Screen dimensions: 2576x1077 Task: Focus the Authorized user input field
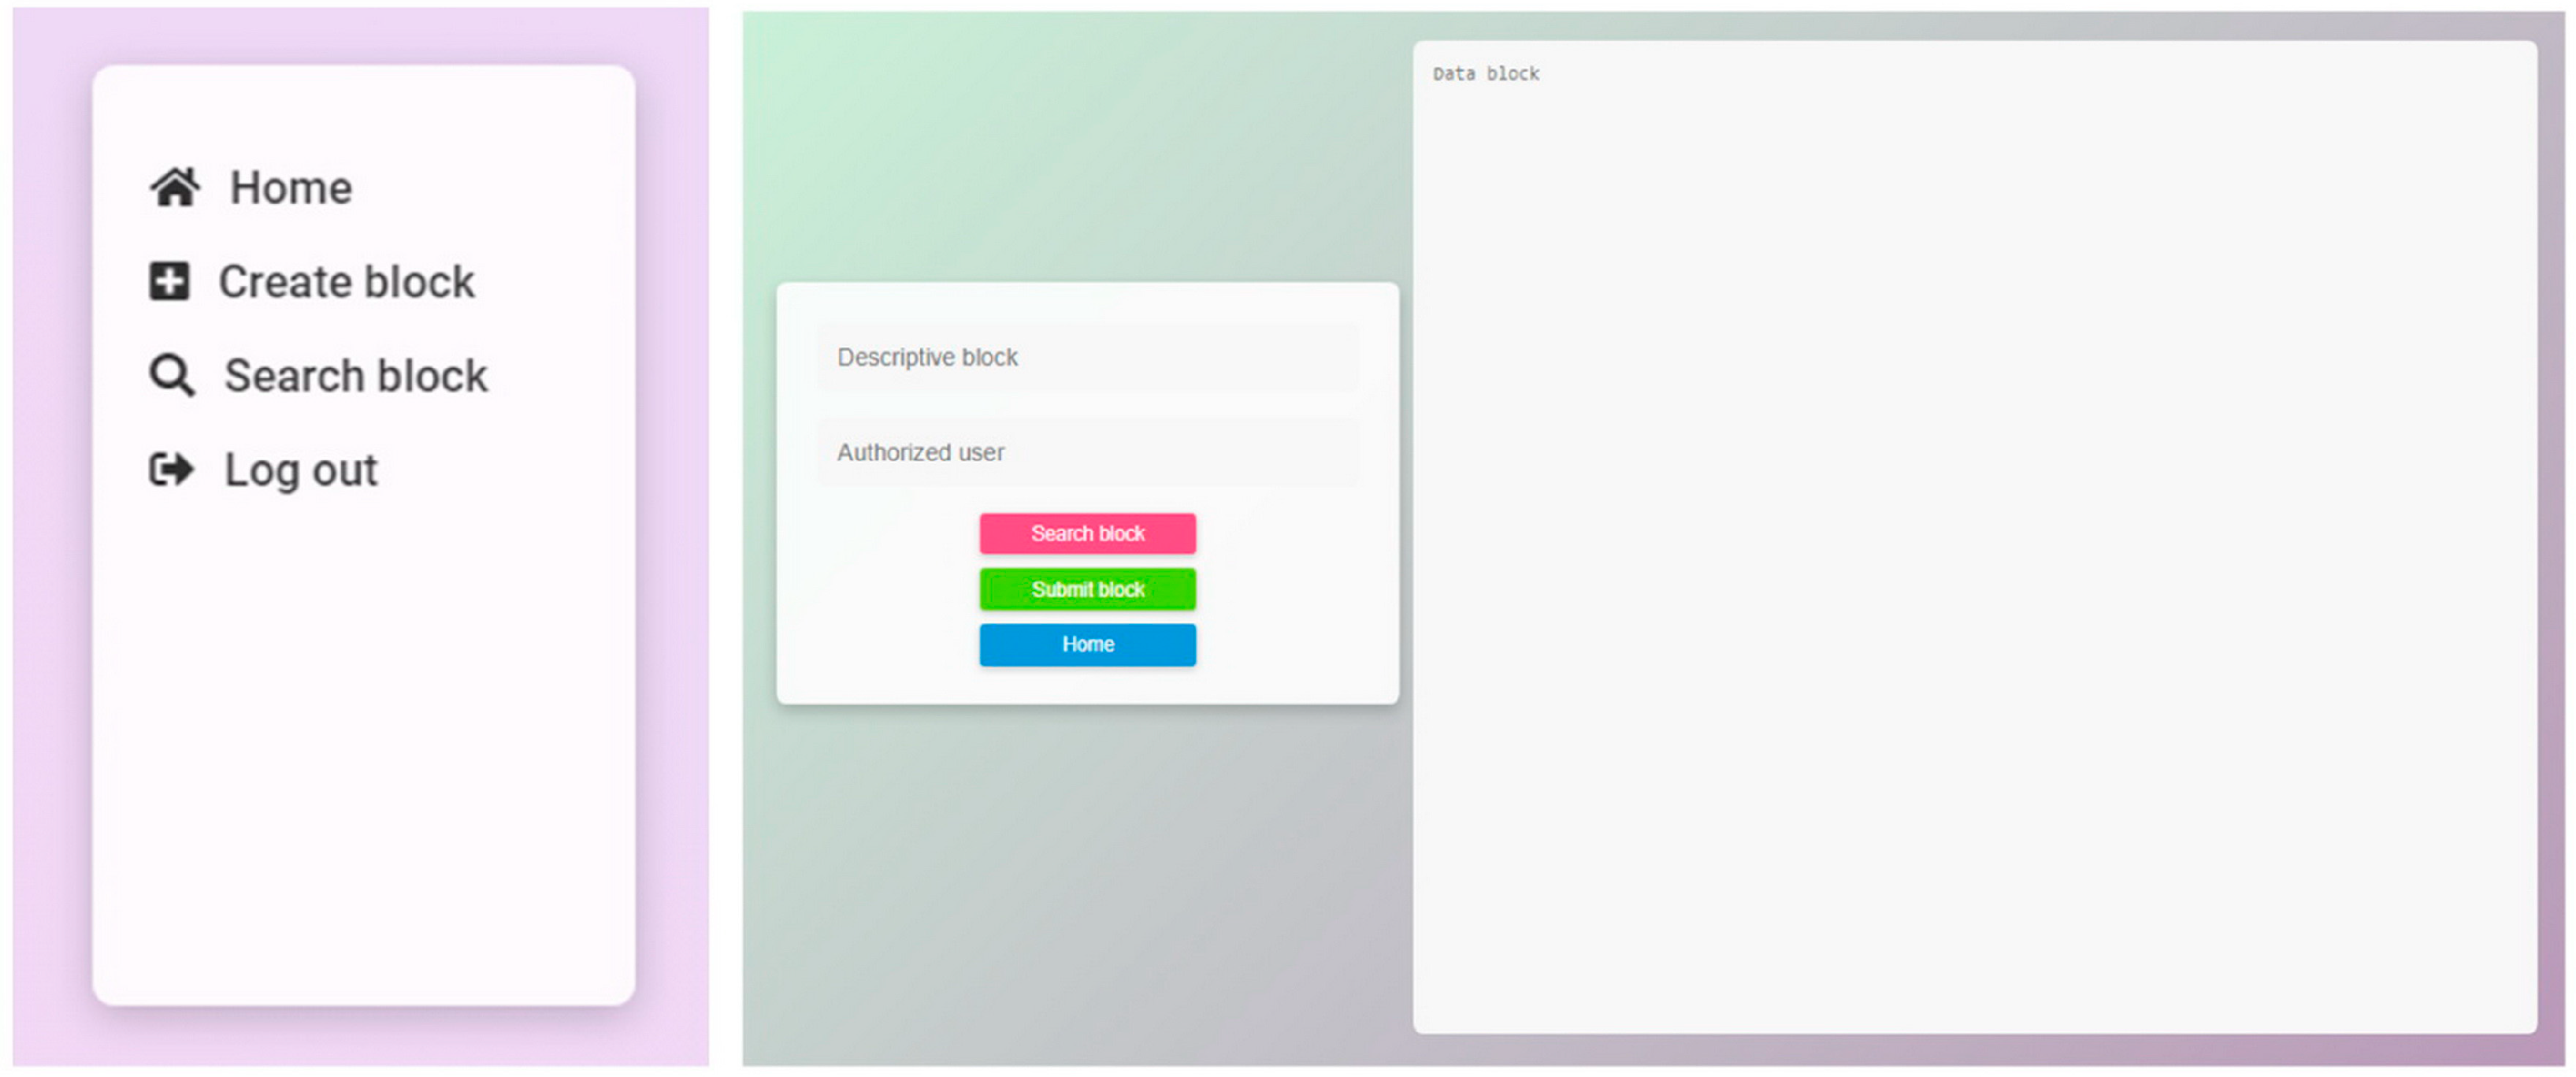[1088, 452]
